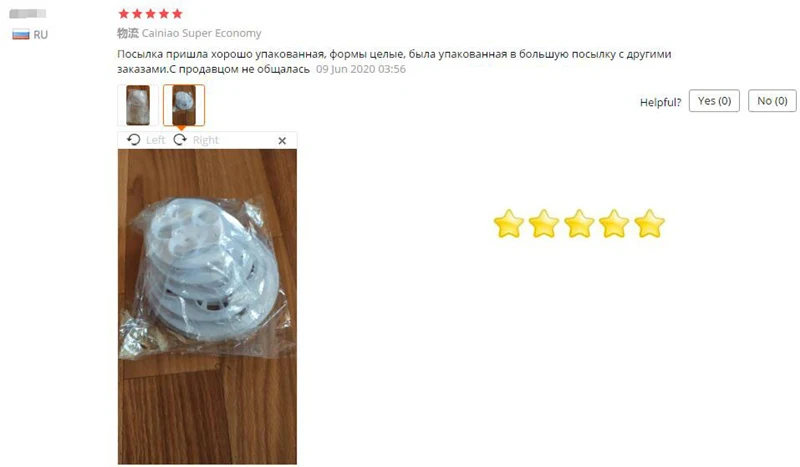Rotate the review photo right

point(180,140)
